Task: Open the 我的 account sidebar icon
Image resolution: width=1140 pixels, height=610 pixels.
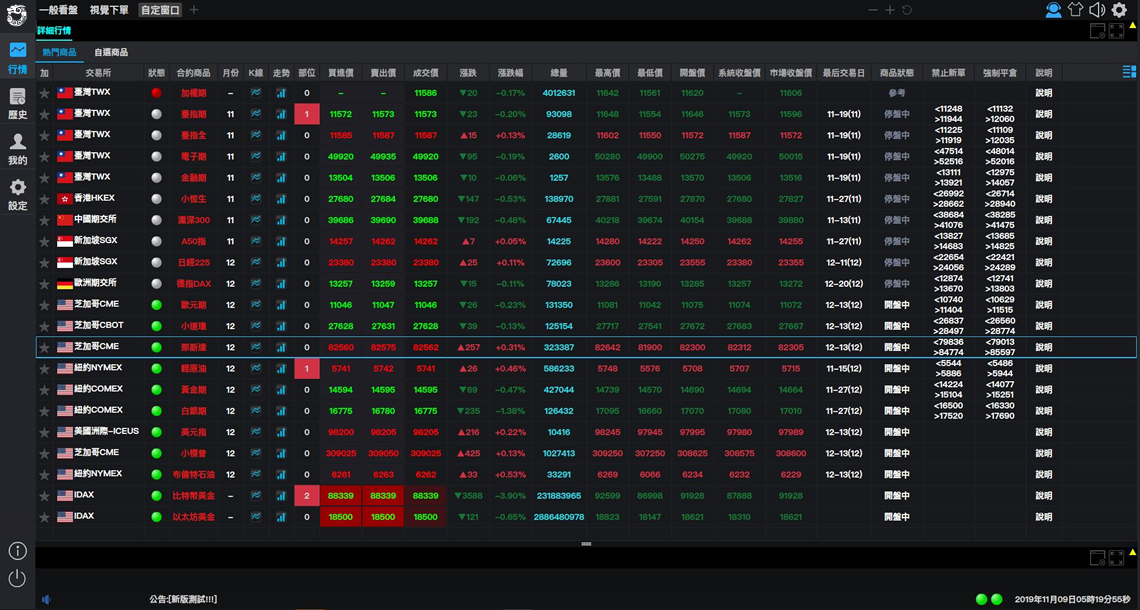Action: (18, 148)
